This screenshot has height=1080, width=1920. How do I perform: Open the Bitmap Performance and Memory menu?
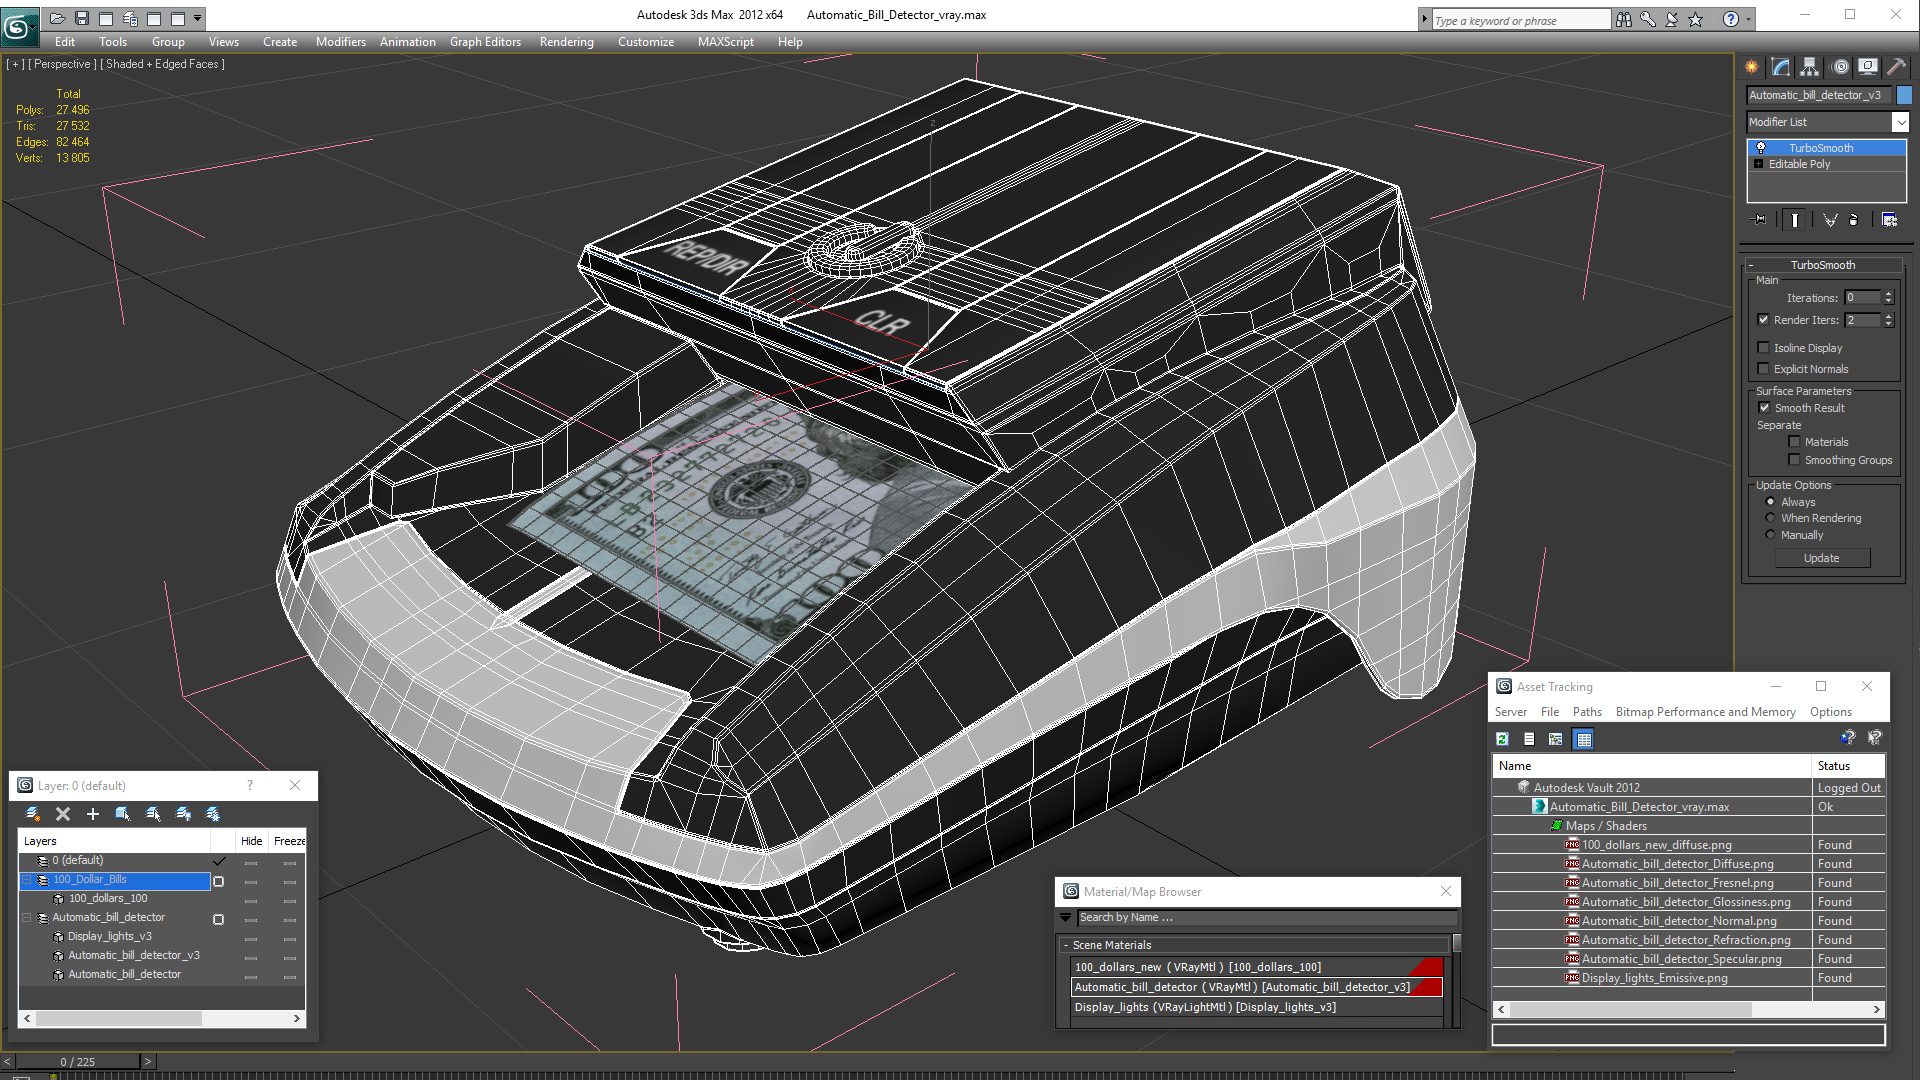(1705, 712)
